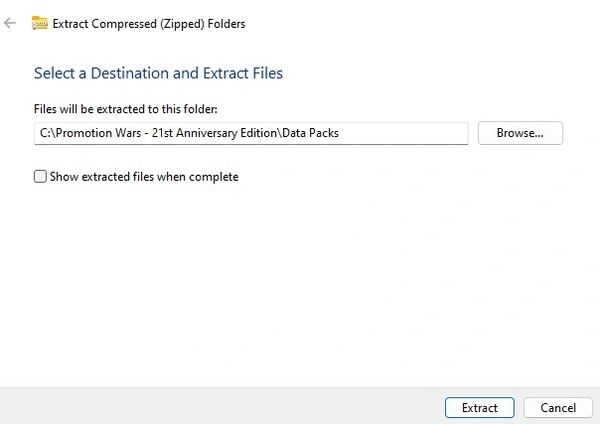Focus the destination folder path field
The image size is (600, 424).
tap(251, 133)
